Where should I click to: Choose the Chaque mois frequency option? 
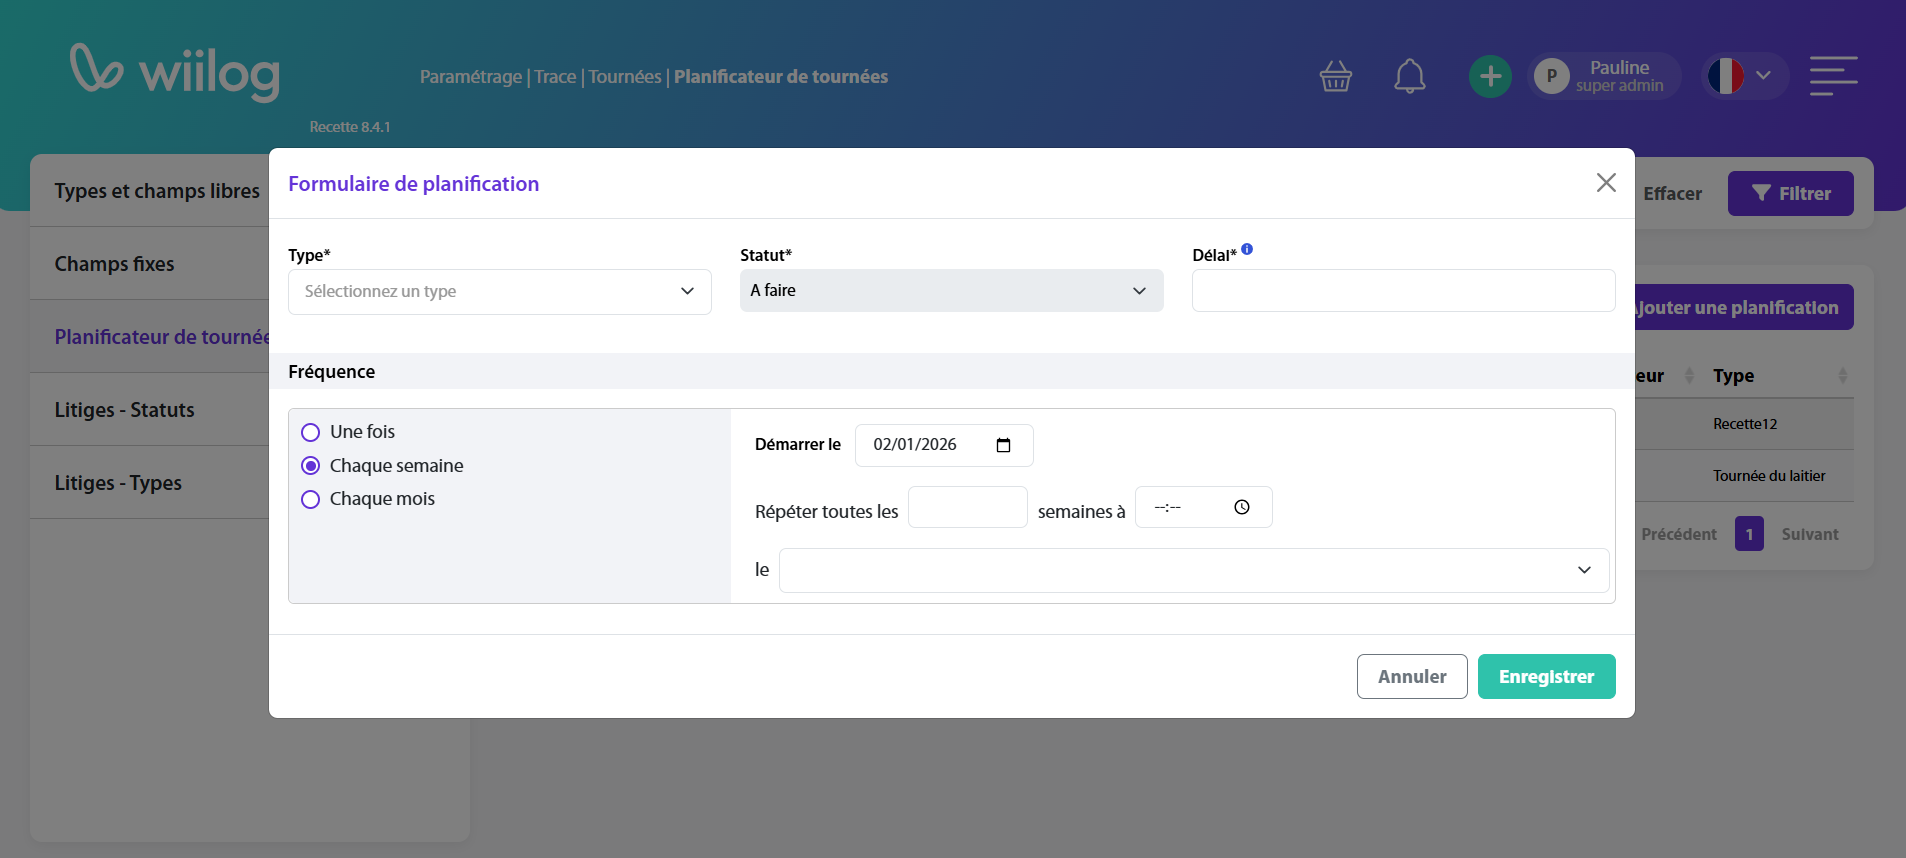[x=311, y=499]
